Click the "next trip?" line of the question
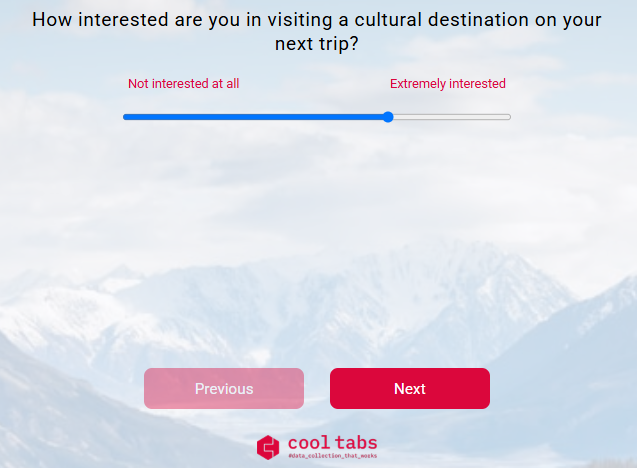 (x=317, y=44)
